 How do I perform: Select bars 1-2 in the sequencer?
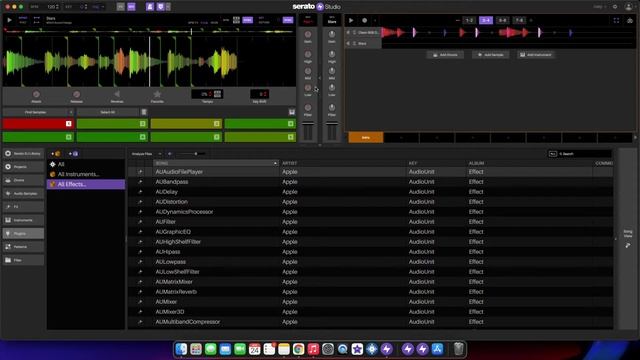point(469,20)
